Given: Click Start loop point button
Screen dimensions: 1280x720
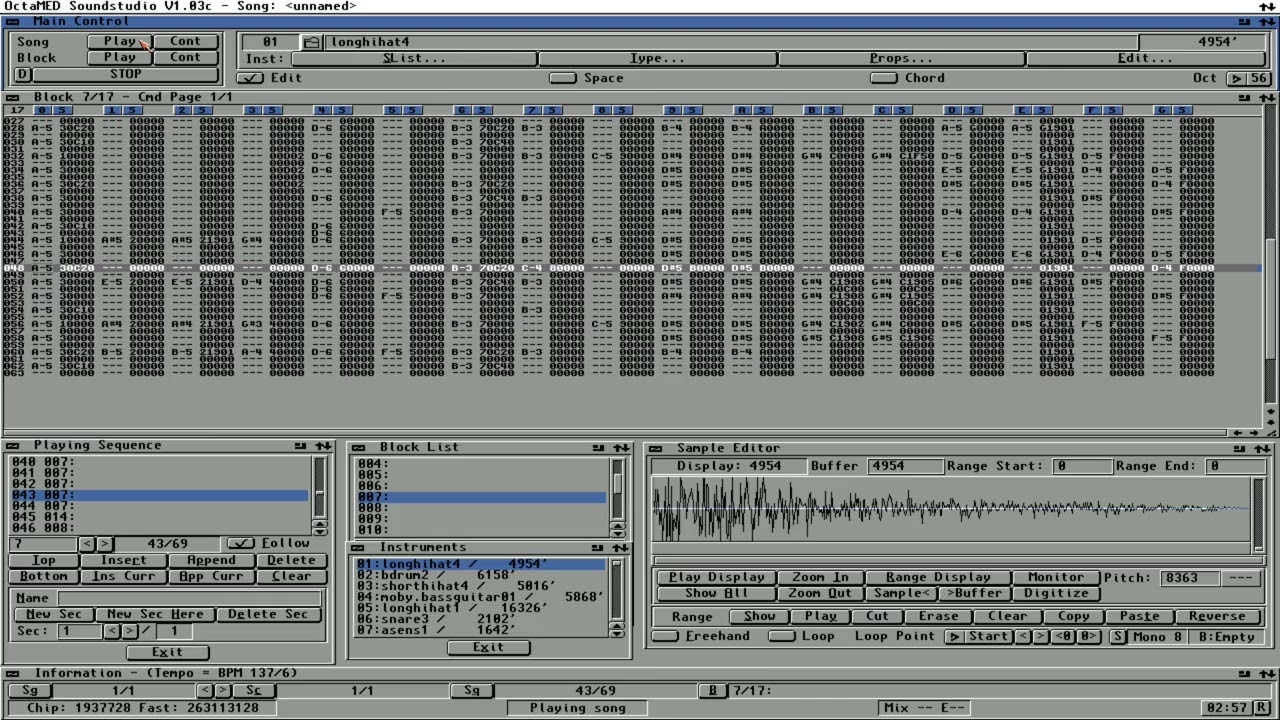Looking at the screenshot, I should click(x=988, y=637).
